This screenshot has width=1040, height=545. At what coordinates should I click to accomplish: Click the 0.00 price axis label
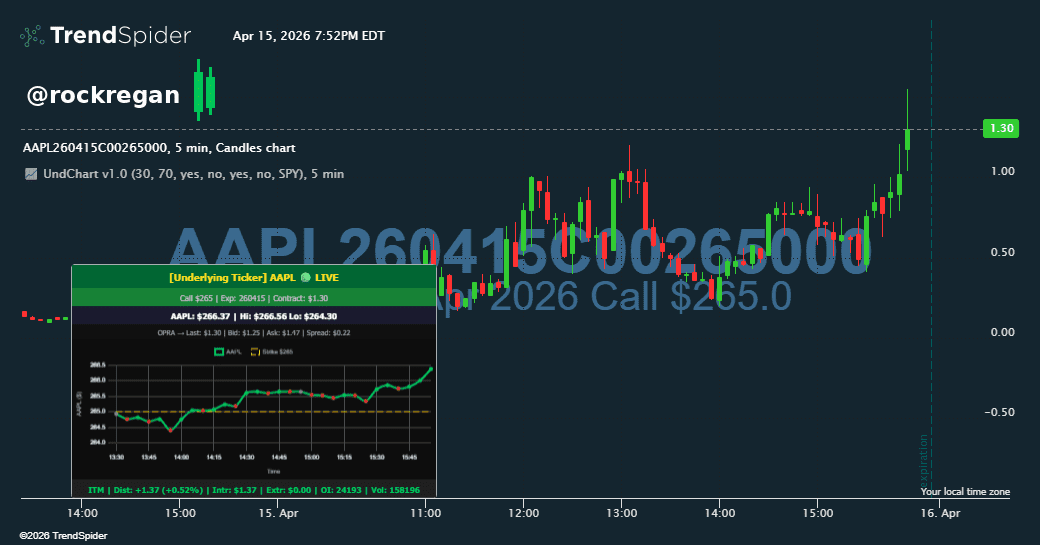pos(1003,332)
